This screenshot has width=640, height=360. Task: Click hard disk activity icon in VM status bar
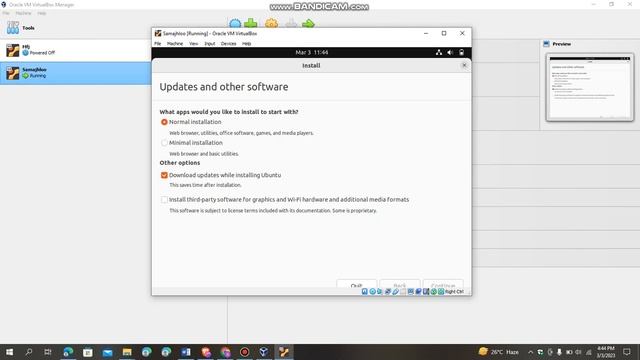(x=364, y=291)
